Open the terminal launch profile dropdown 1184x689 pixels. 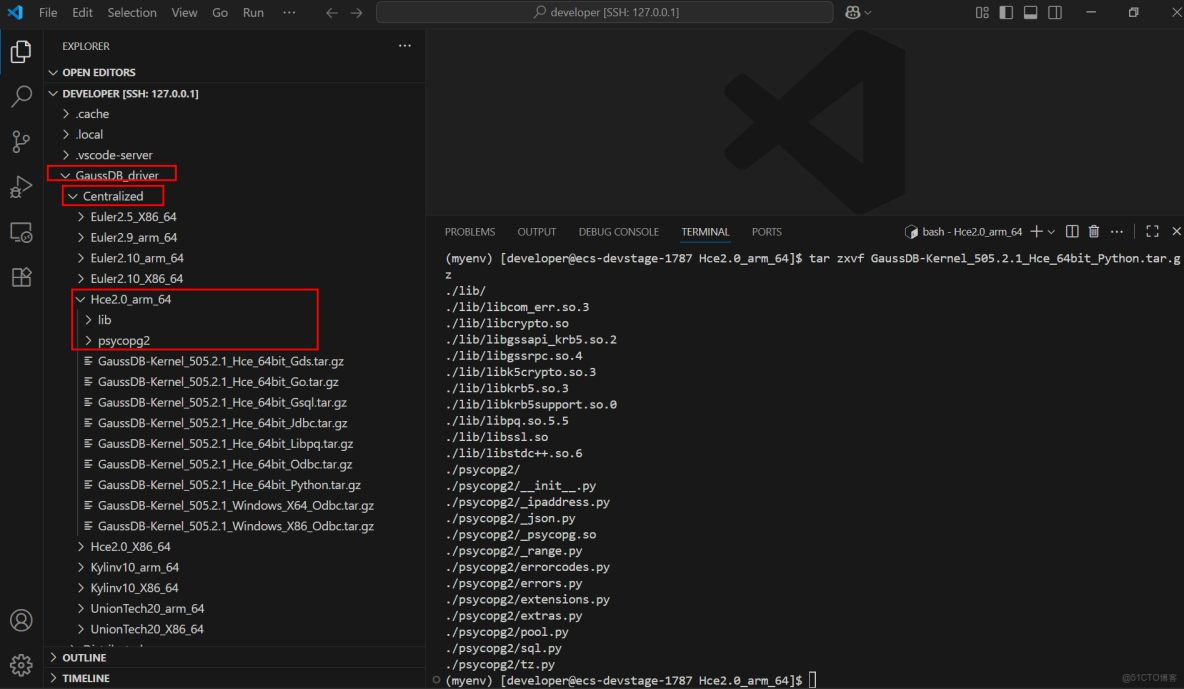pyautogui.click(x=1050, y=232)
